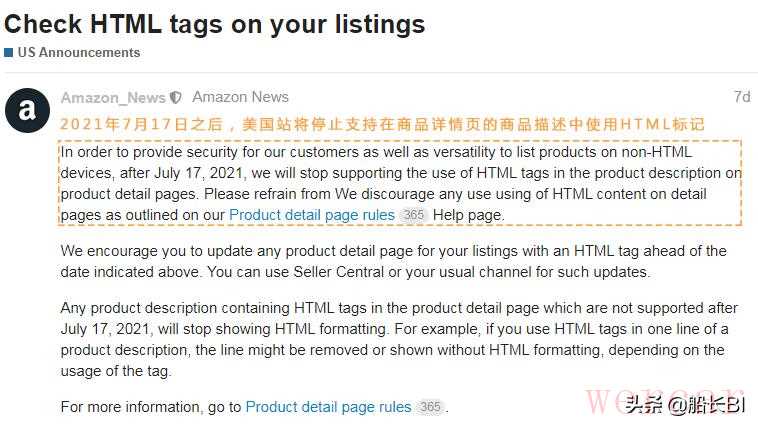Image resolution: width=758 pixels, height=427 pixels.
Task: Click the orange Chinese annotation line
Action: coord(383,125)
